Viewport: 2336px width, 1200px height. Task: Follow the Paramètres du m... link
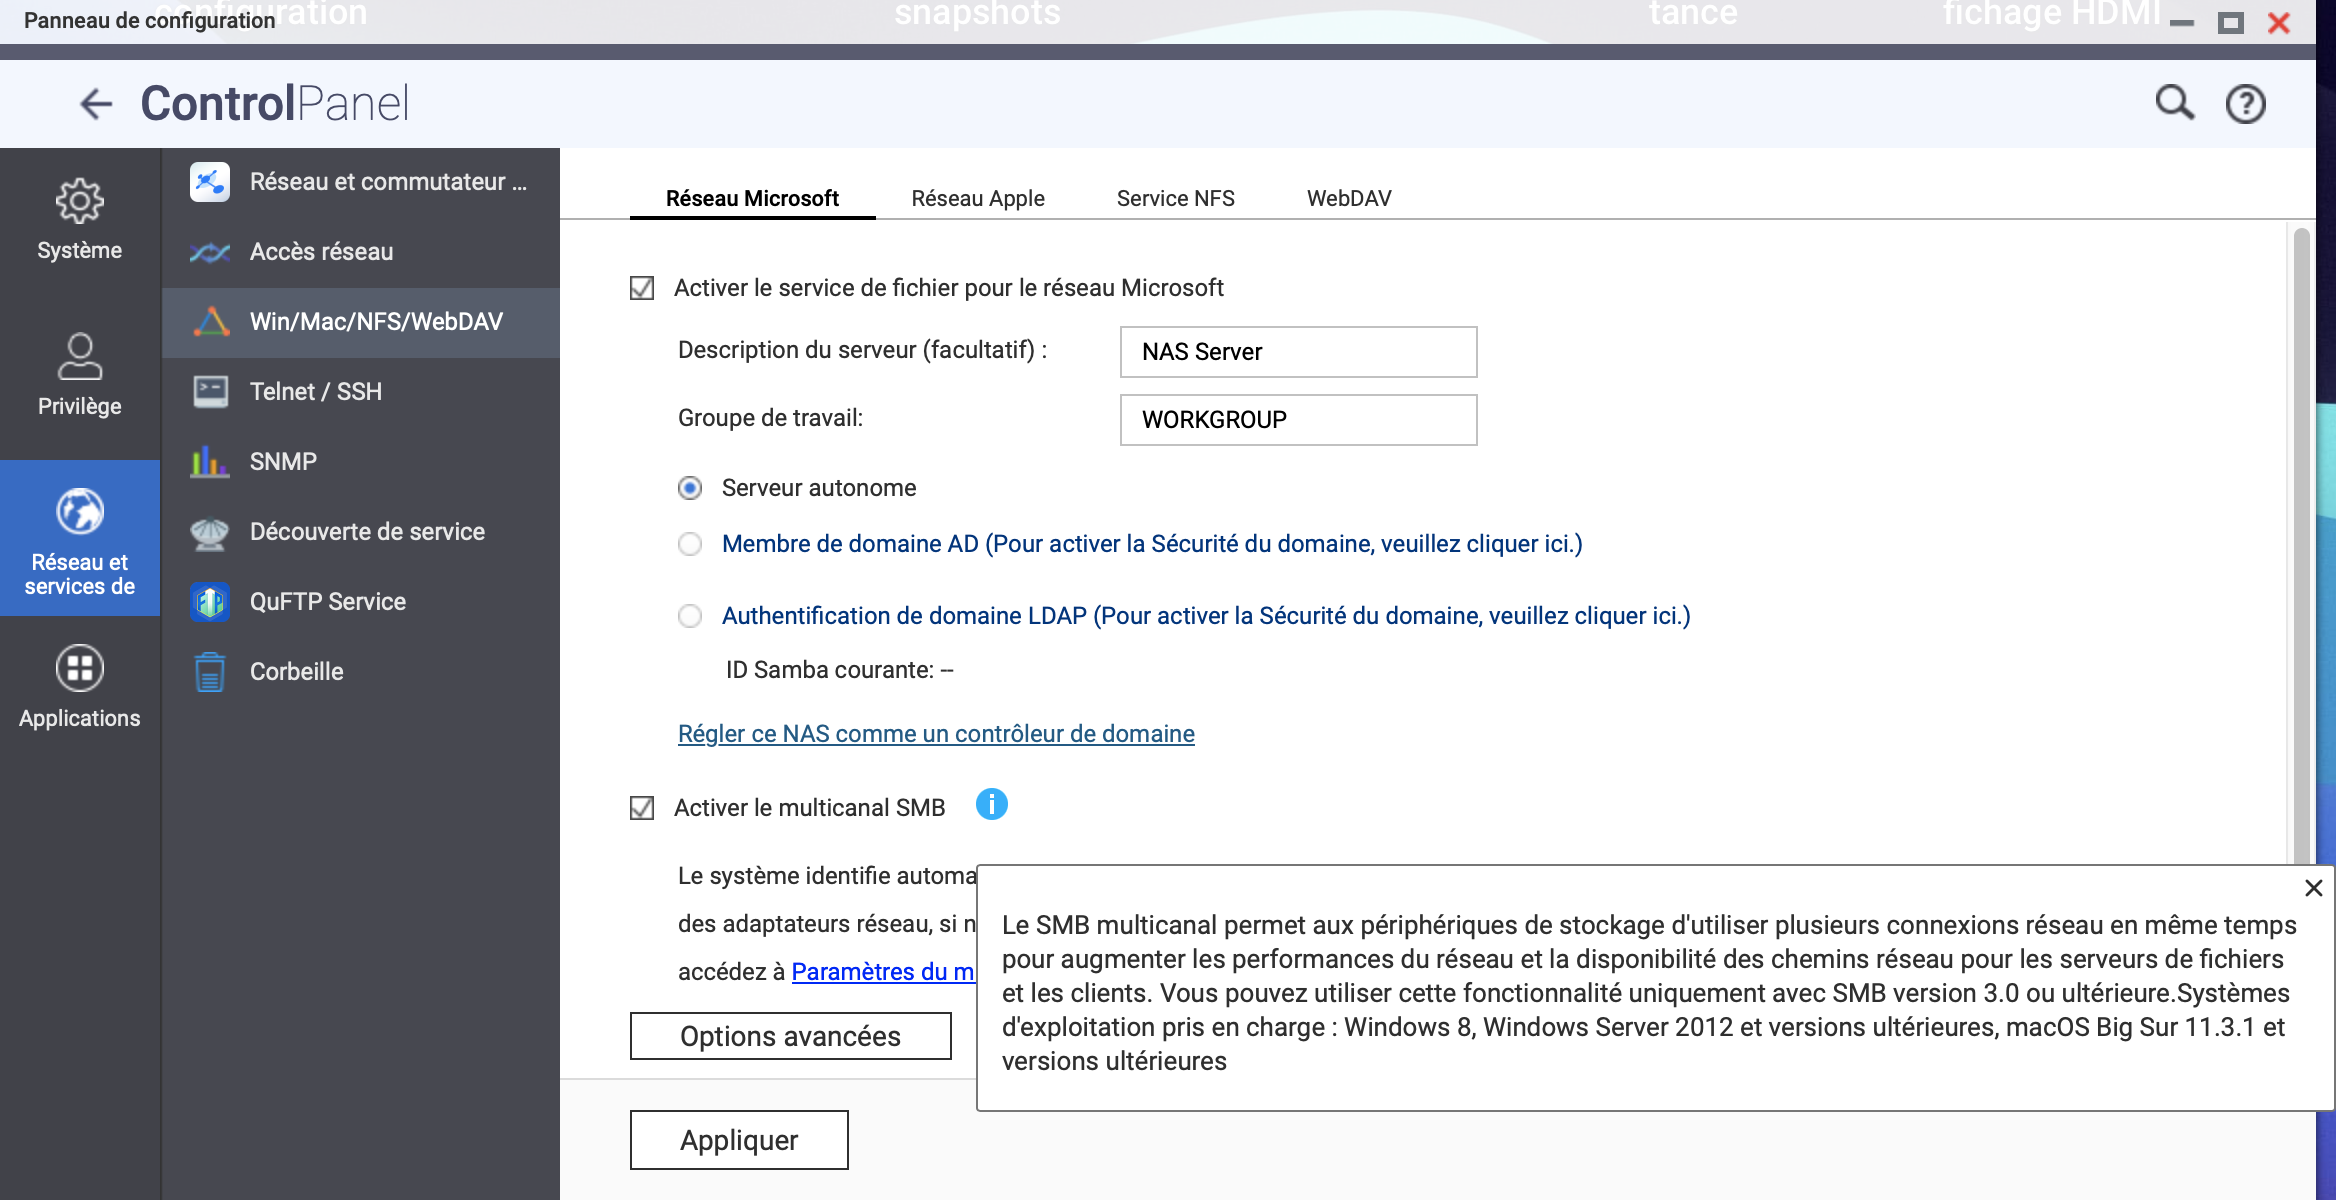click(x=883, y=972)
